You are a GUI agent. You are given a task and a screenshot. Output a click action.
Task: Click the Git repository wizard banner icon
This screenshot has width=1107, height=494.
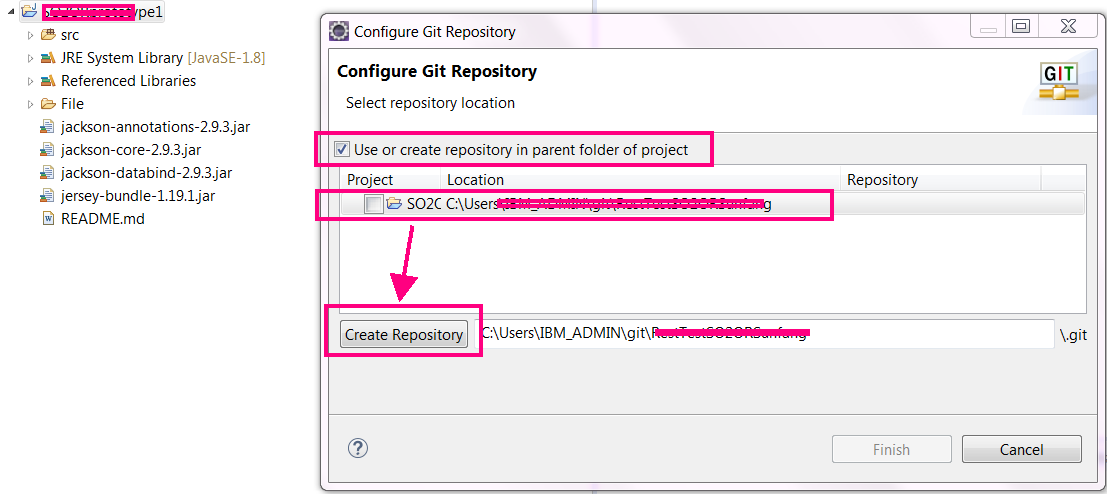tap(1059, 82)
